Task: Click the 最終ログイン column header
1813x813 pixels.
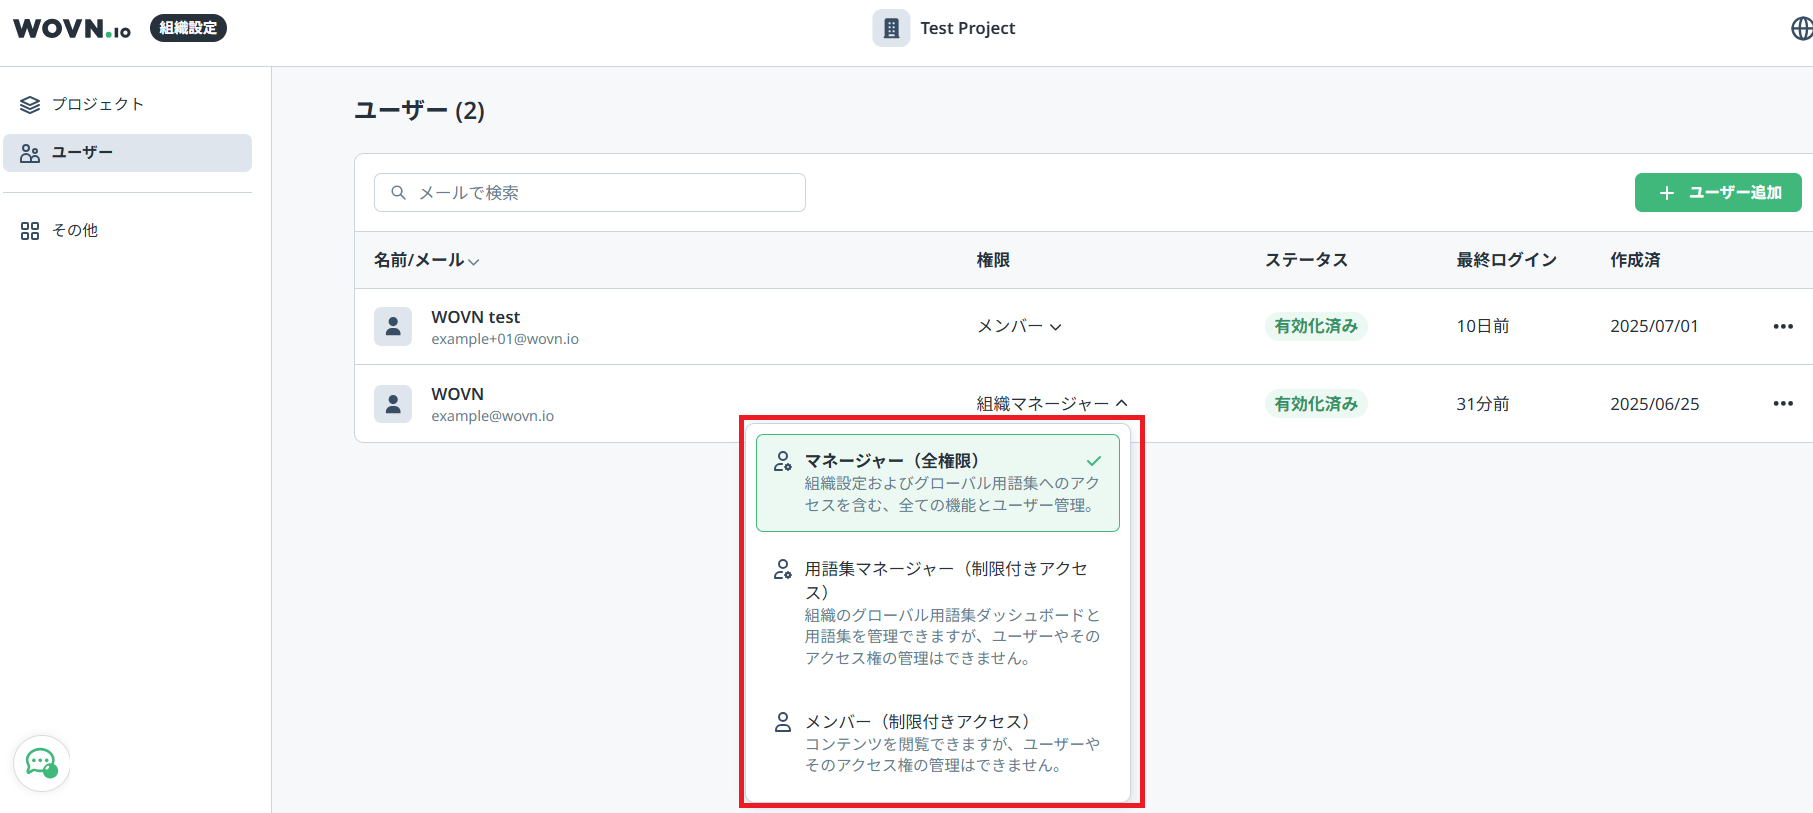Action: tap(1506, 260)
